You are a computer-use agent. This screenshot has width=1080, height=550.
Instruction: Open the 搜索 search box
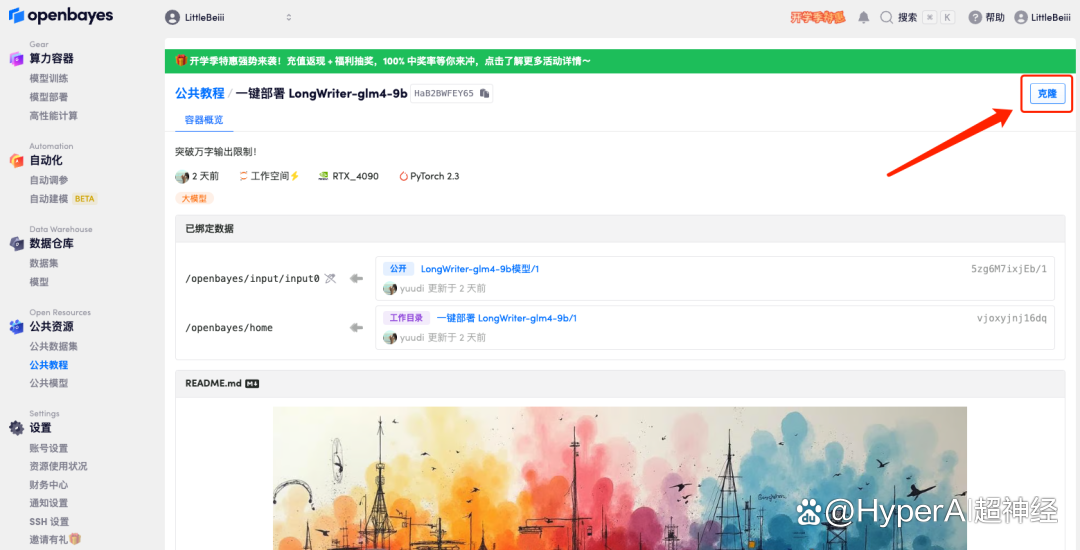(917, 18)
